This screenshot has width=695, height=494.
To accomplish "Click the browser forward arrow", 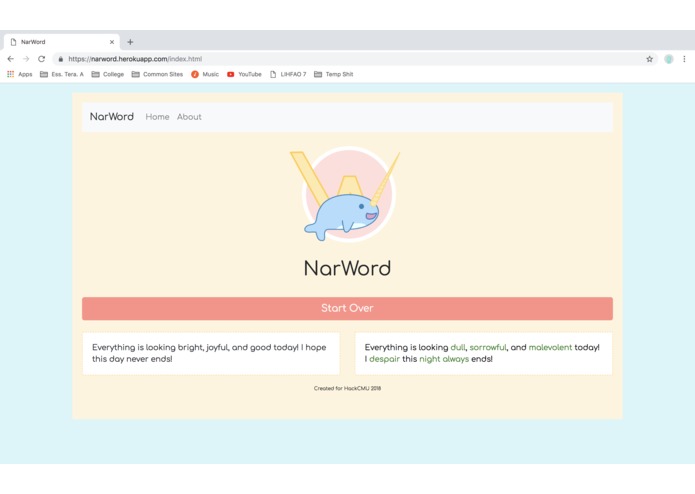I will coord(26,59).
